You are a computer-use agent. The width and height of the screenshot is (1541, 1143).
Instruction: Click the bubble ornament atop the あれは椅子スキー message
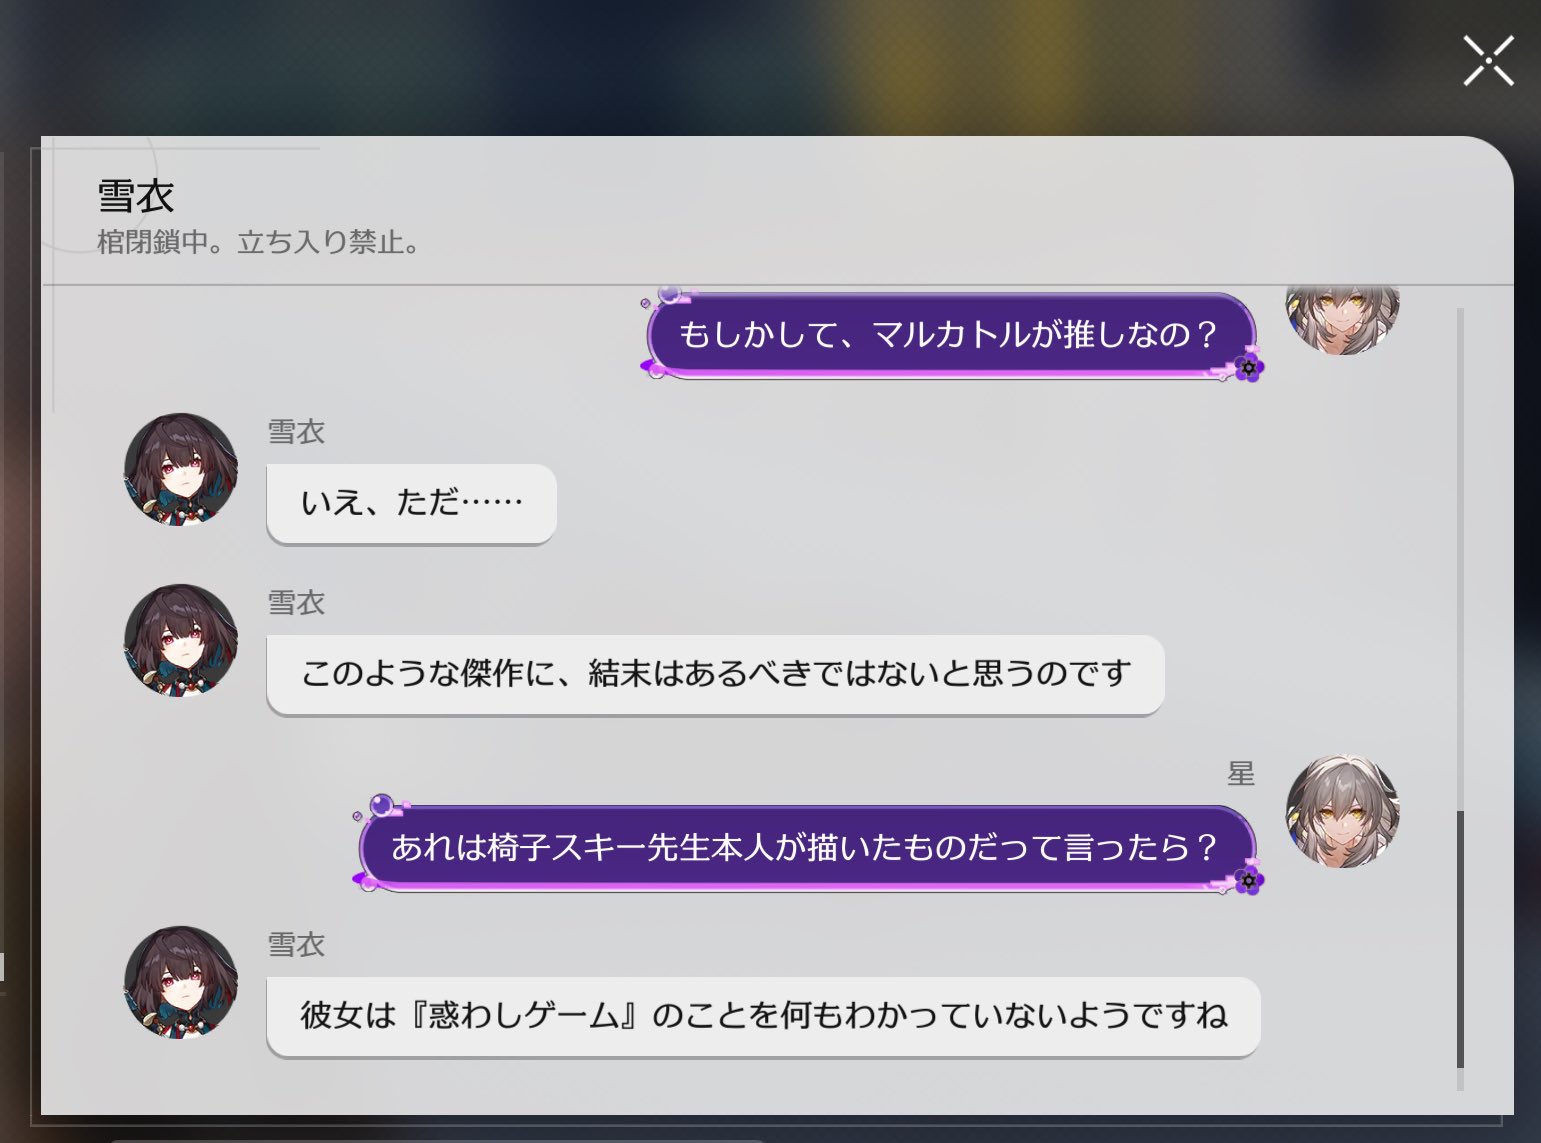(x=381, y=805)
